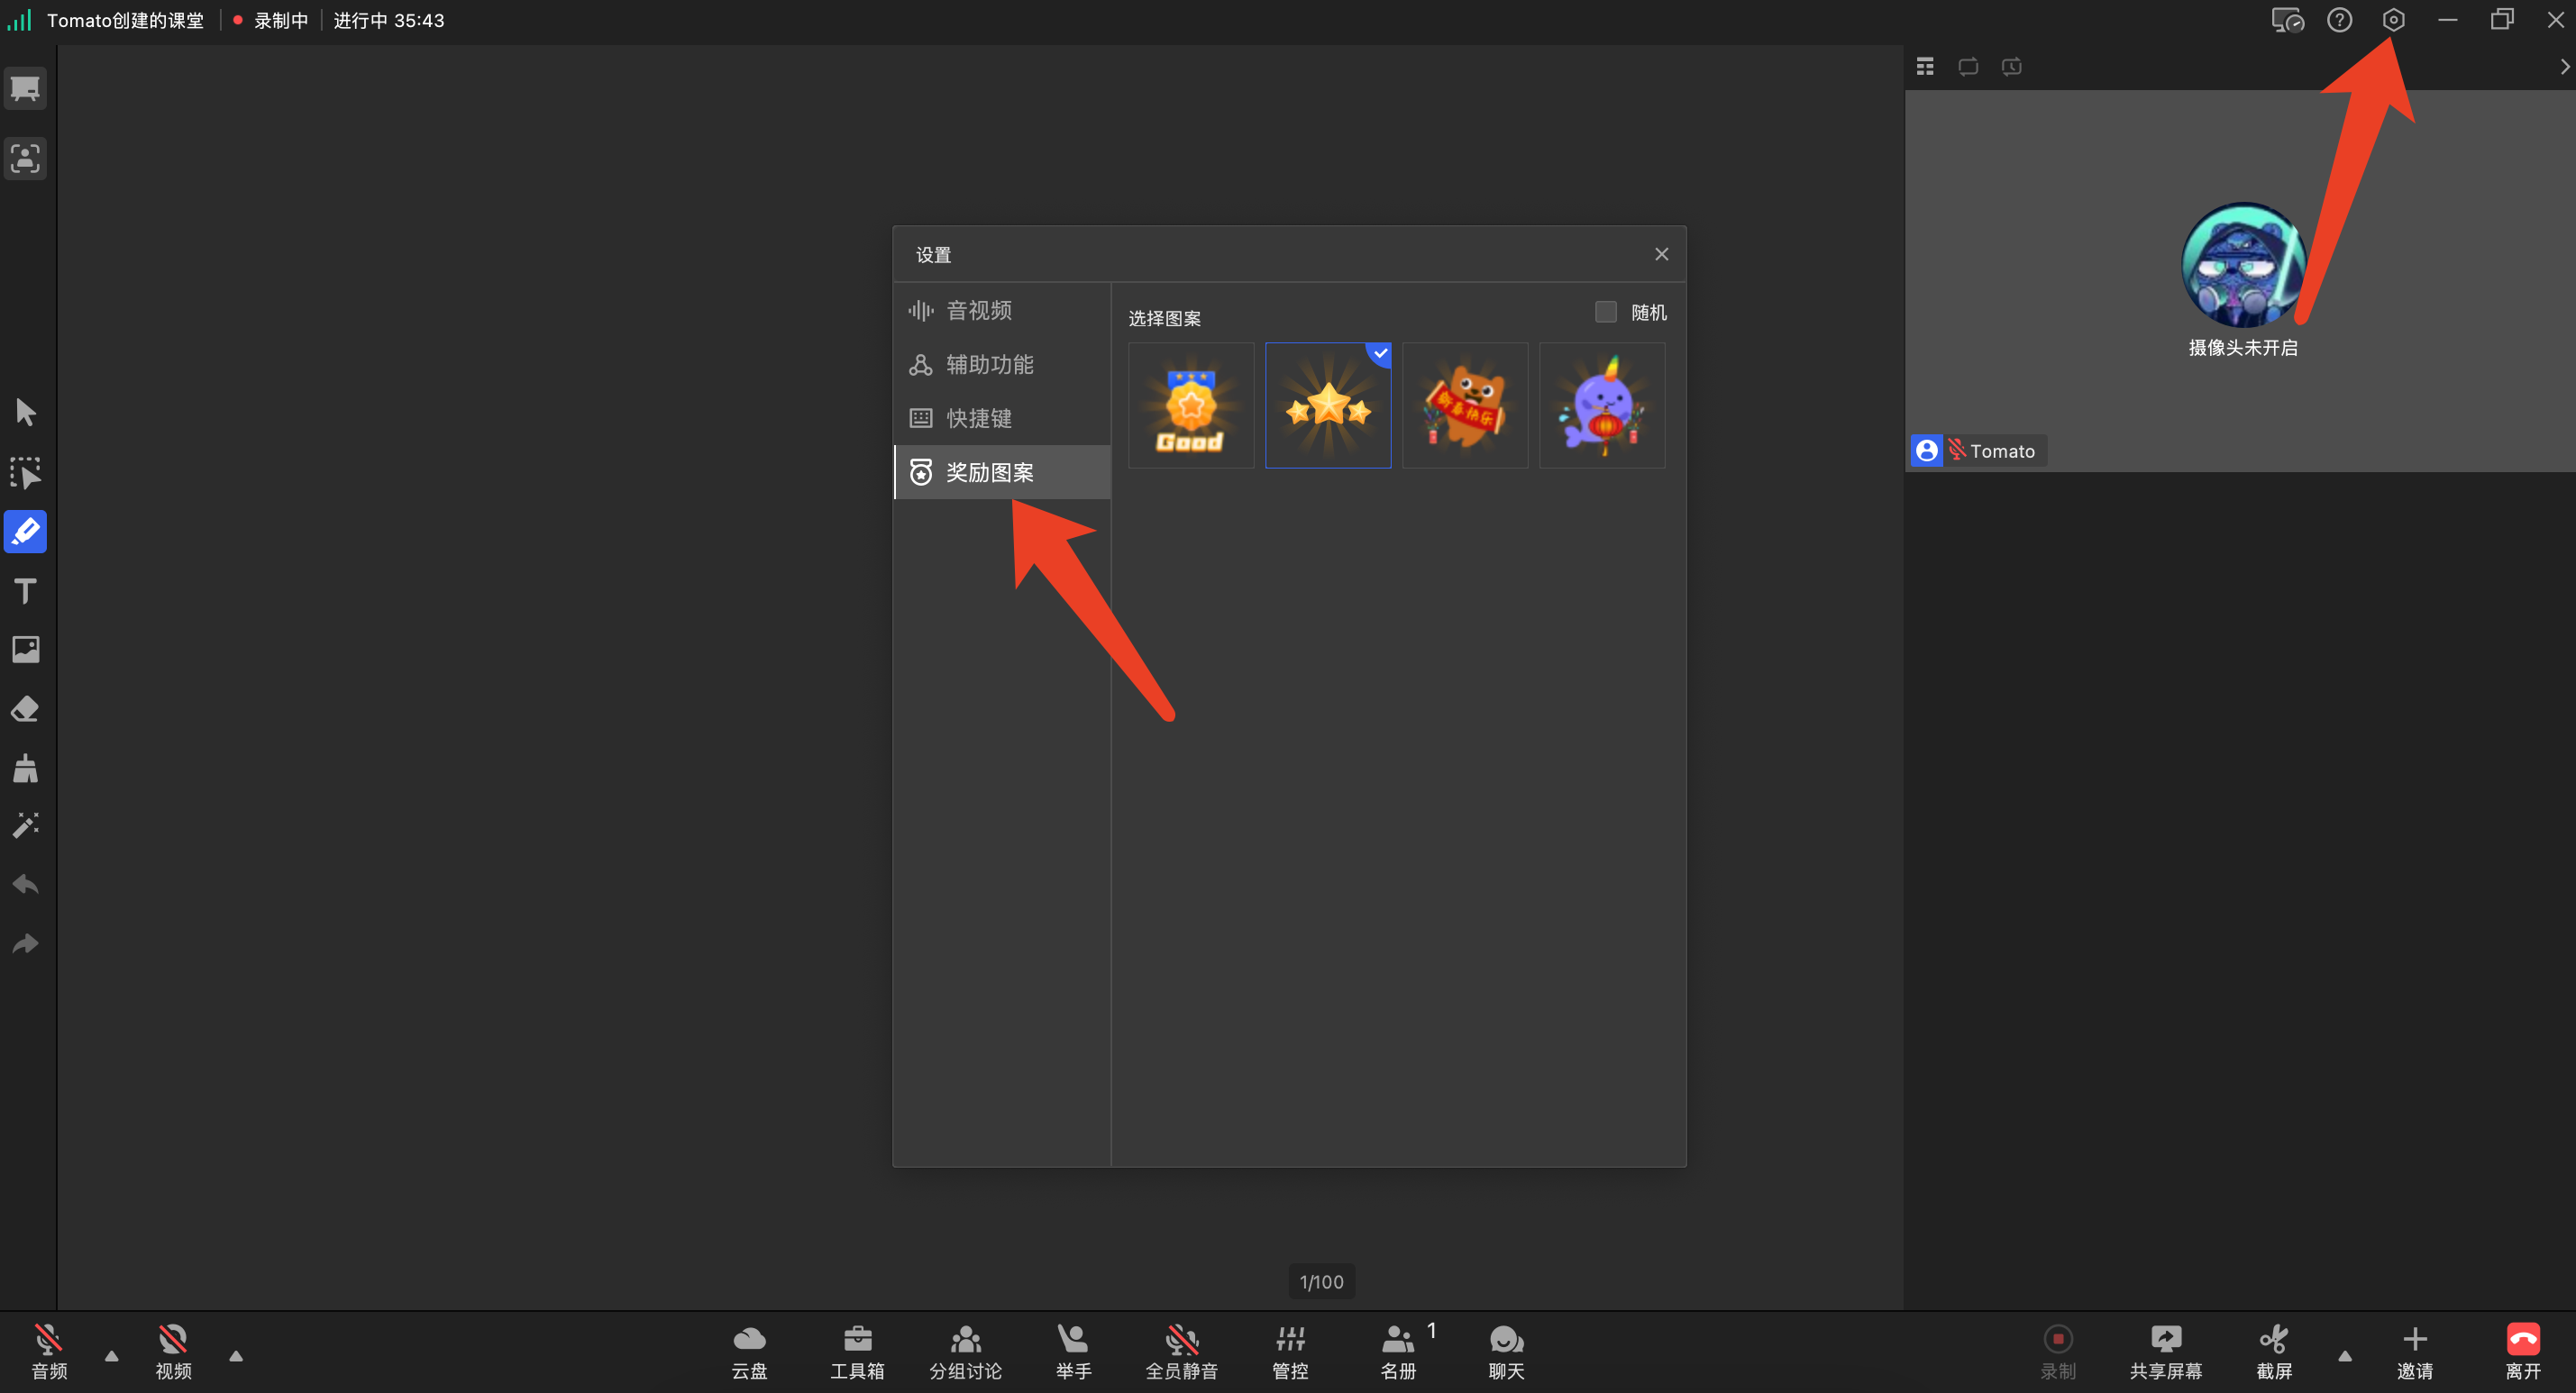
Task: Click the 录制中 recording status
Action: click(270, 20)
